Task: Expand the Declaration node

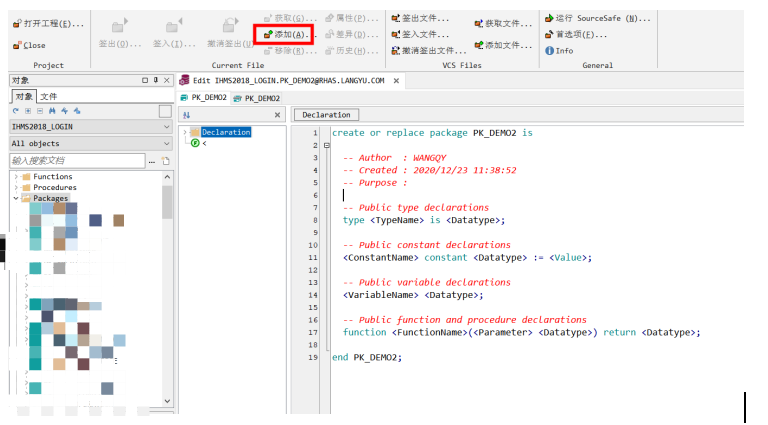Action: (x=185, y=132)
